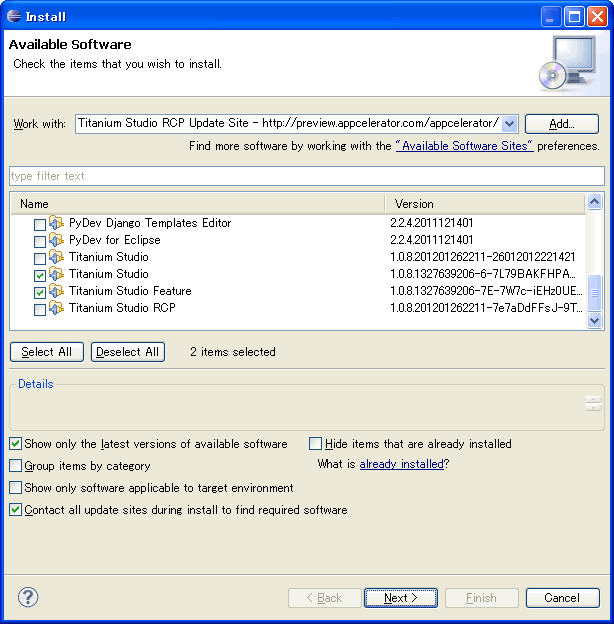
Task: Click the 2 items selected label
Action: point(233,352)
